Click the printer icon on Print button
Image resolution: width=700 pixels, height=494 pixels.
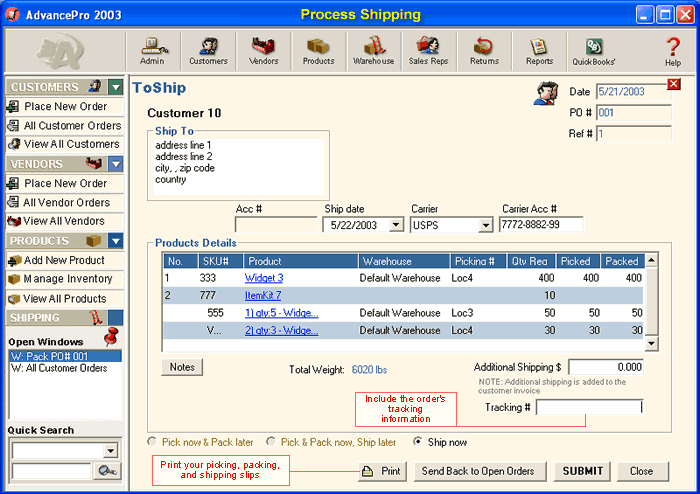click(x=367, y=471)
